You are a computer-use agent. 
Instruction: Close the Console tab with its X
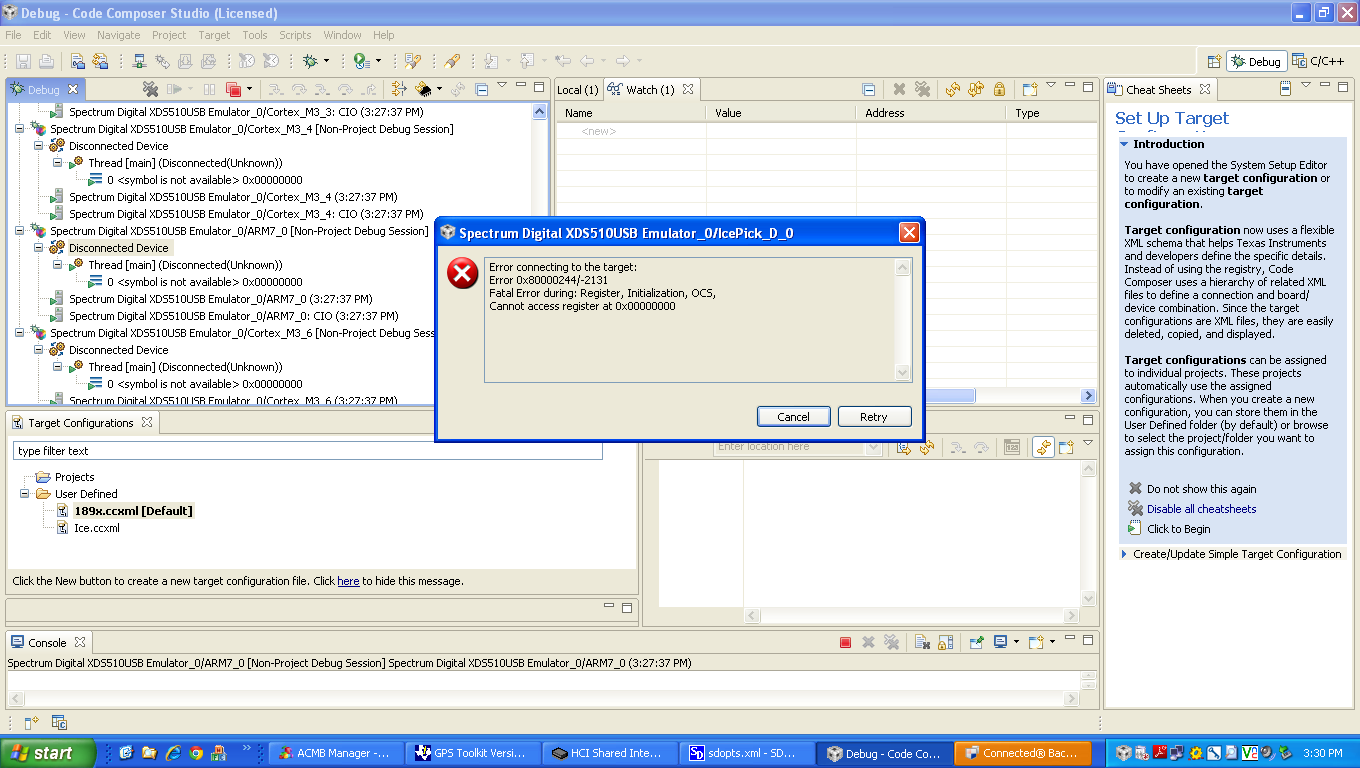[x=80, y=642]
